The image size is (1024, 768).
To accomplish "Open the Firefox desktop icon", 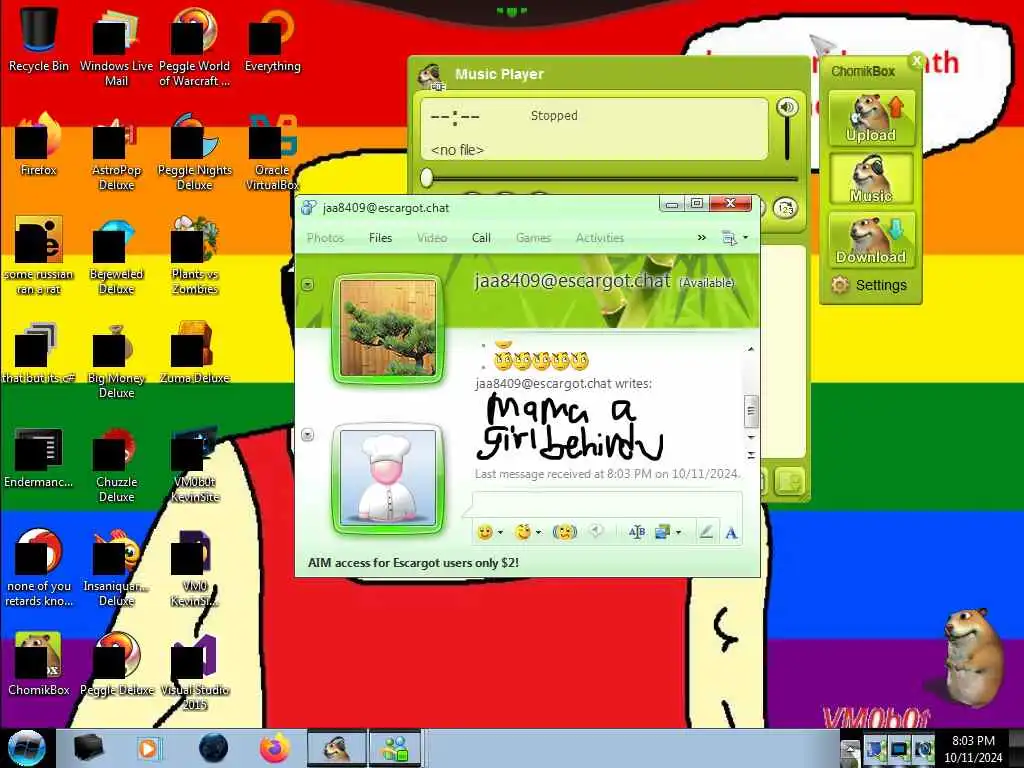I will pyautogui.click(x=39, y=144).
